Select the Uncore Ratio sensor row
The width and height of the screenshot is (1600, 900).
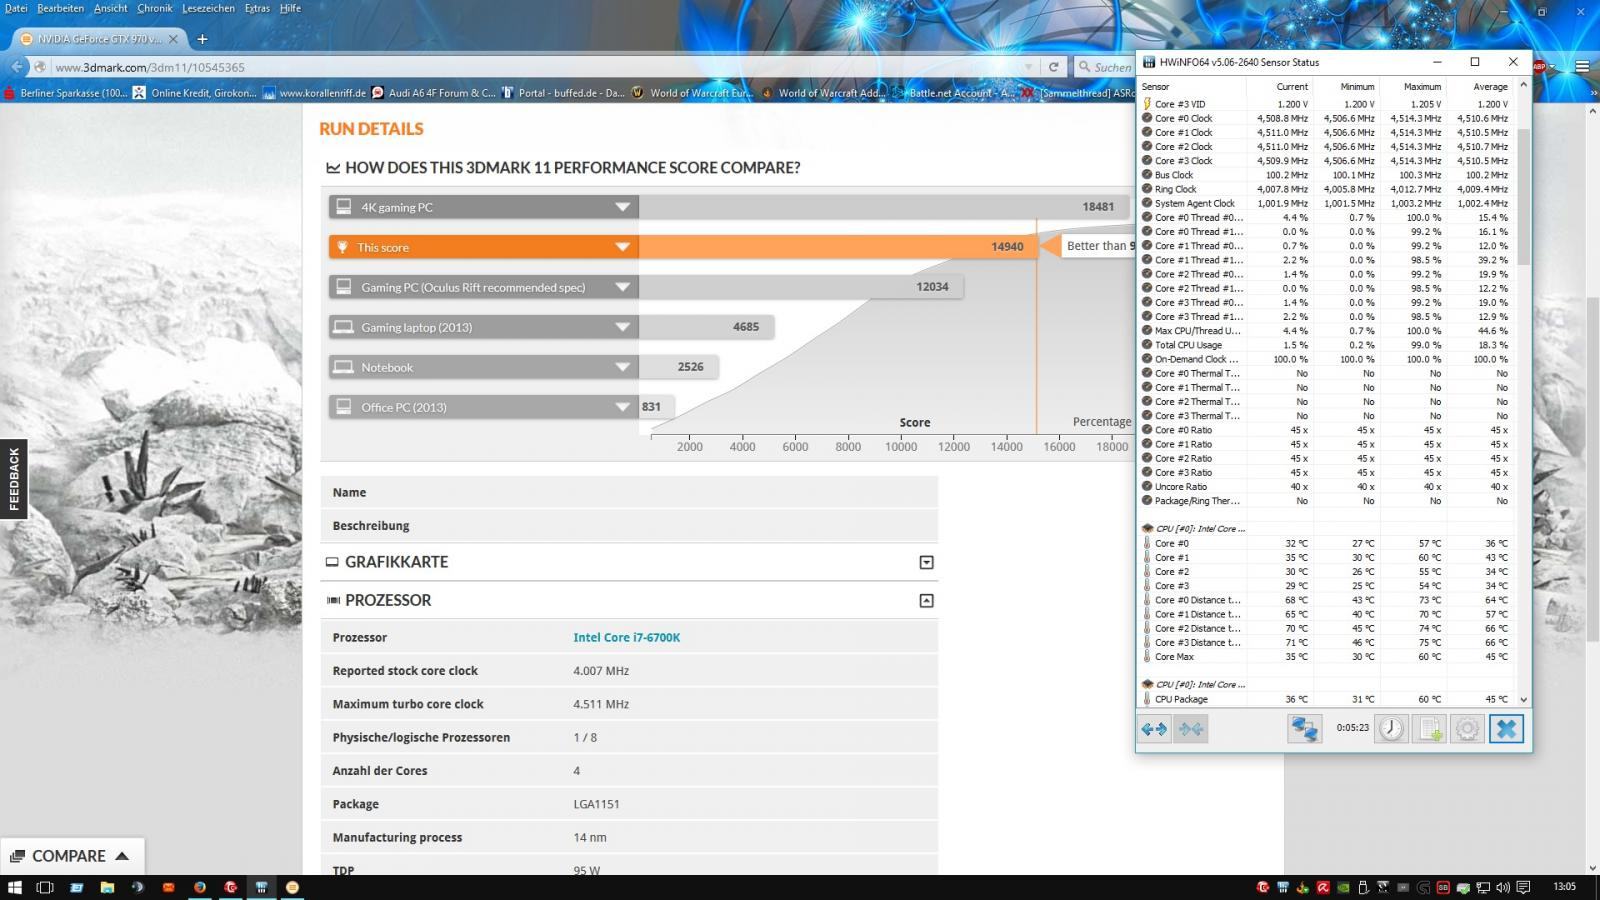(x=1326, y=487)
